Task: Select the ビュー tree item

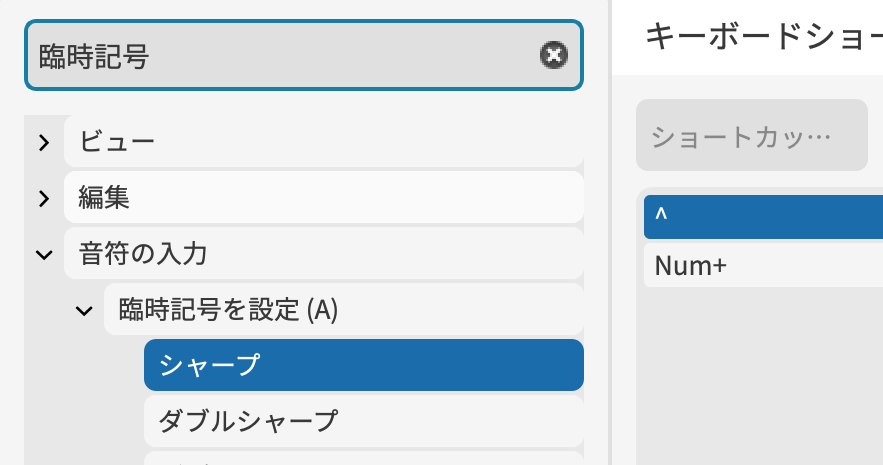Action: click(322, 143)
